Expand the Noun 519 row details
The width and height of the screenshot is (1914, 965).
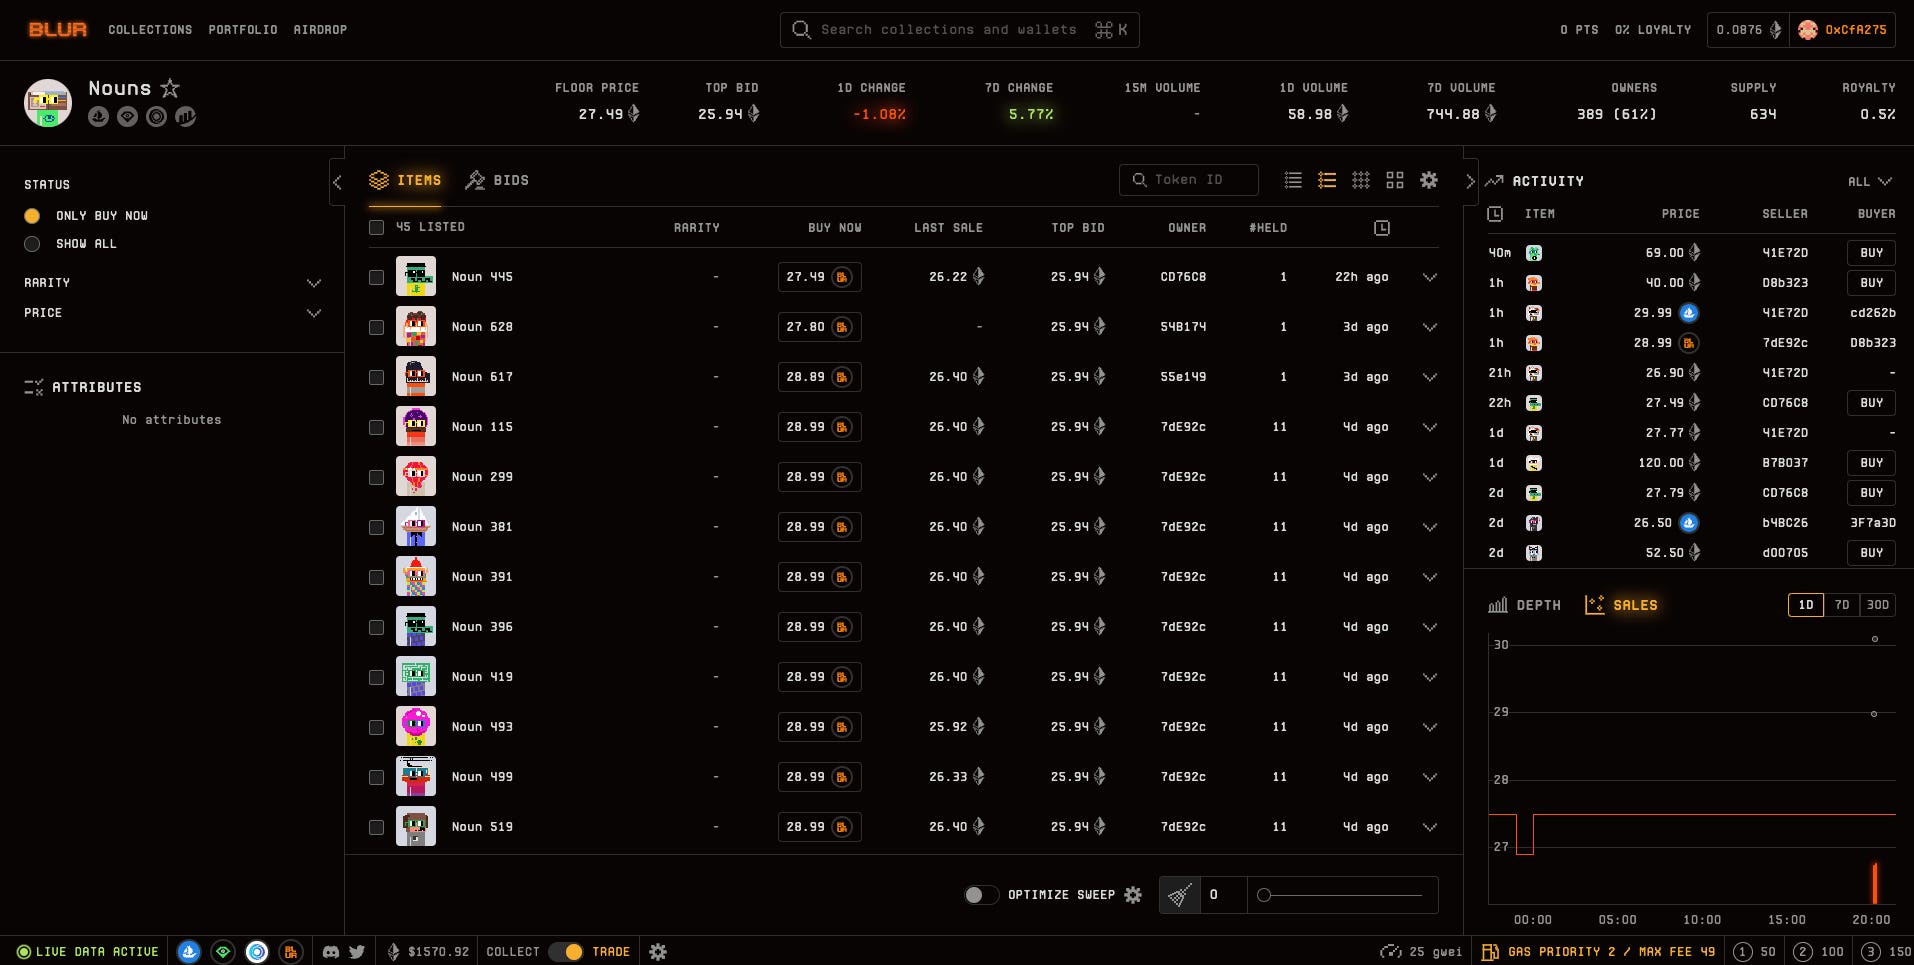pos(1430,827)
